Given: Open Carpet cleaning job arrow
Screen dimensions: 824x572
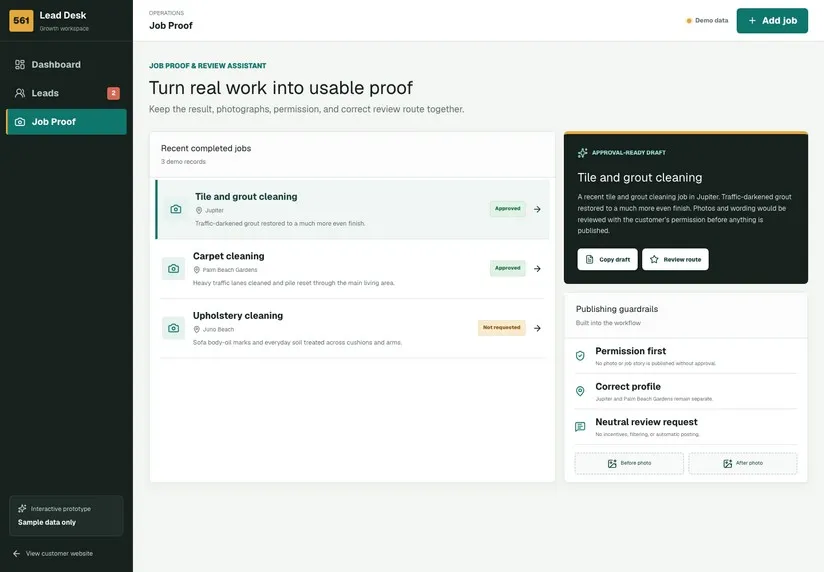Looking at the screenshot, I should [537, 269].
